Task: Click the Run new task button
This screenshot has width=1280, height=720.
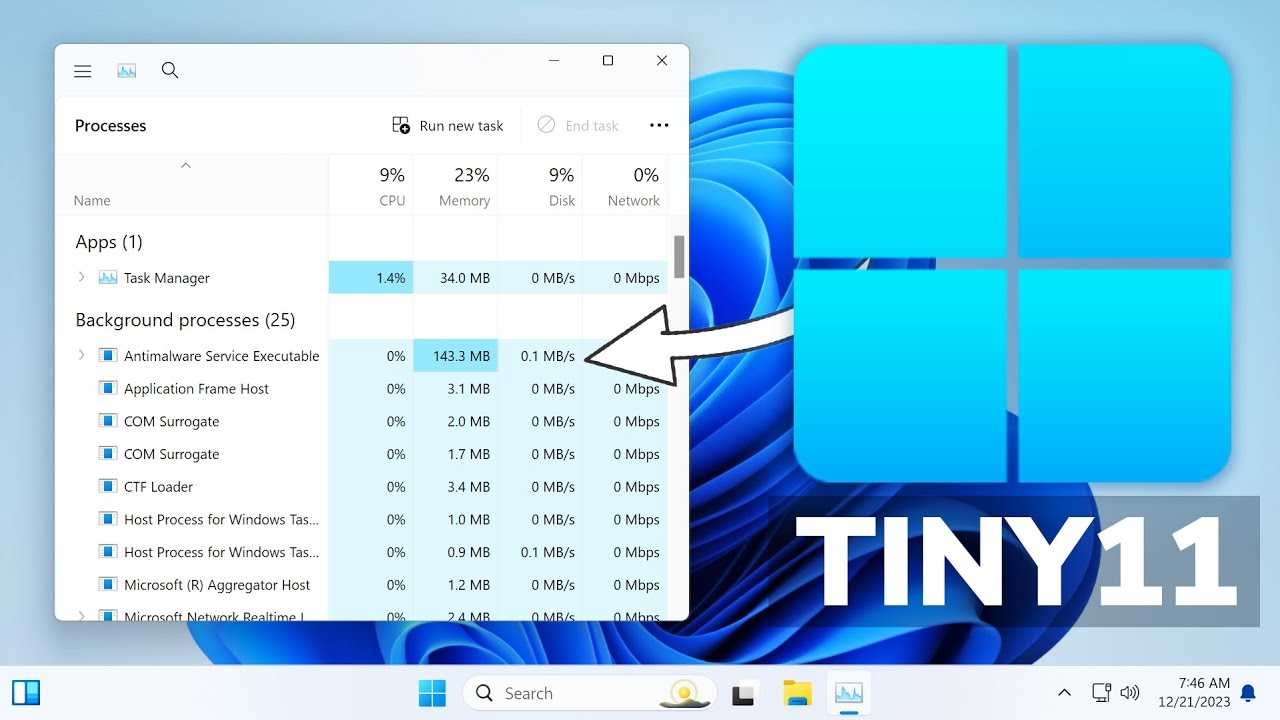Action: pyautogui.click(x=447, y=125)
